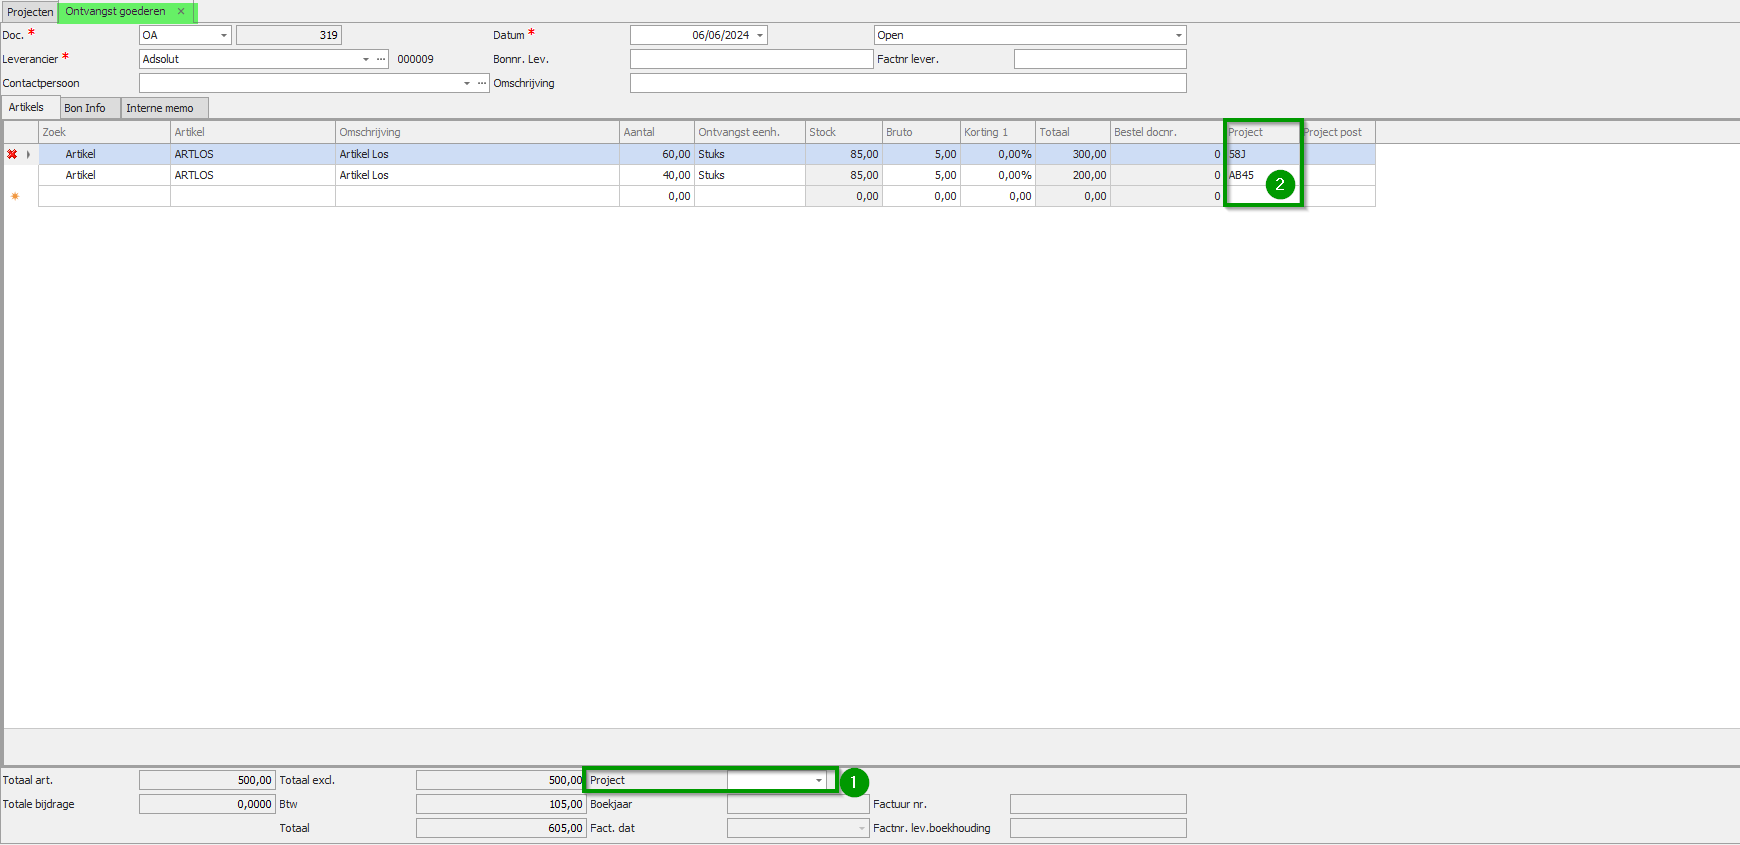Open the Leverancier lookup ellipsis button
The image size is (1740, 845).
[381, 59]
